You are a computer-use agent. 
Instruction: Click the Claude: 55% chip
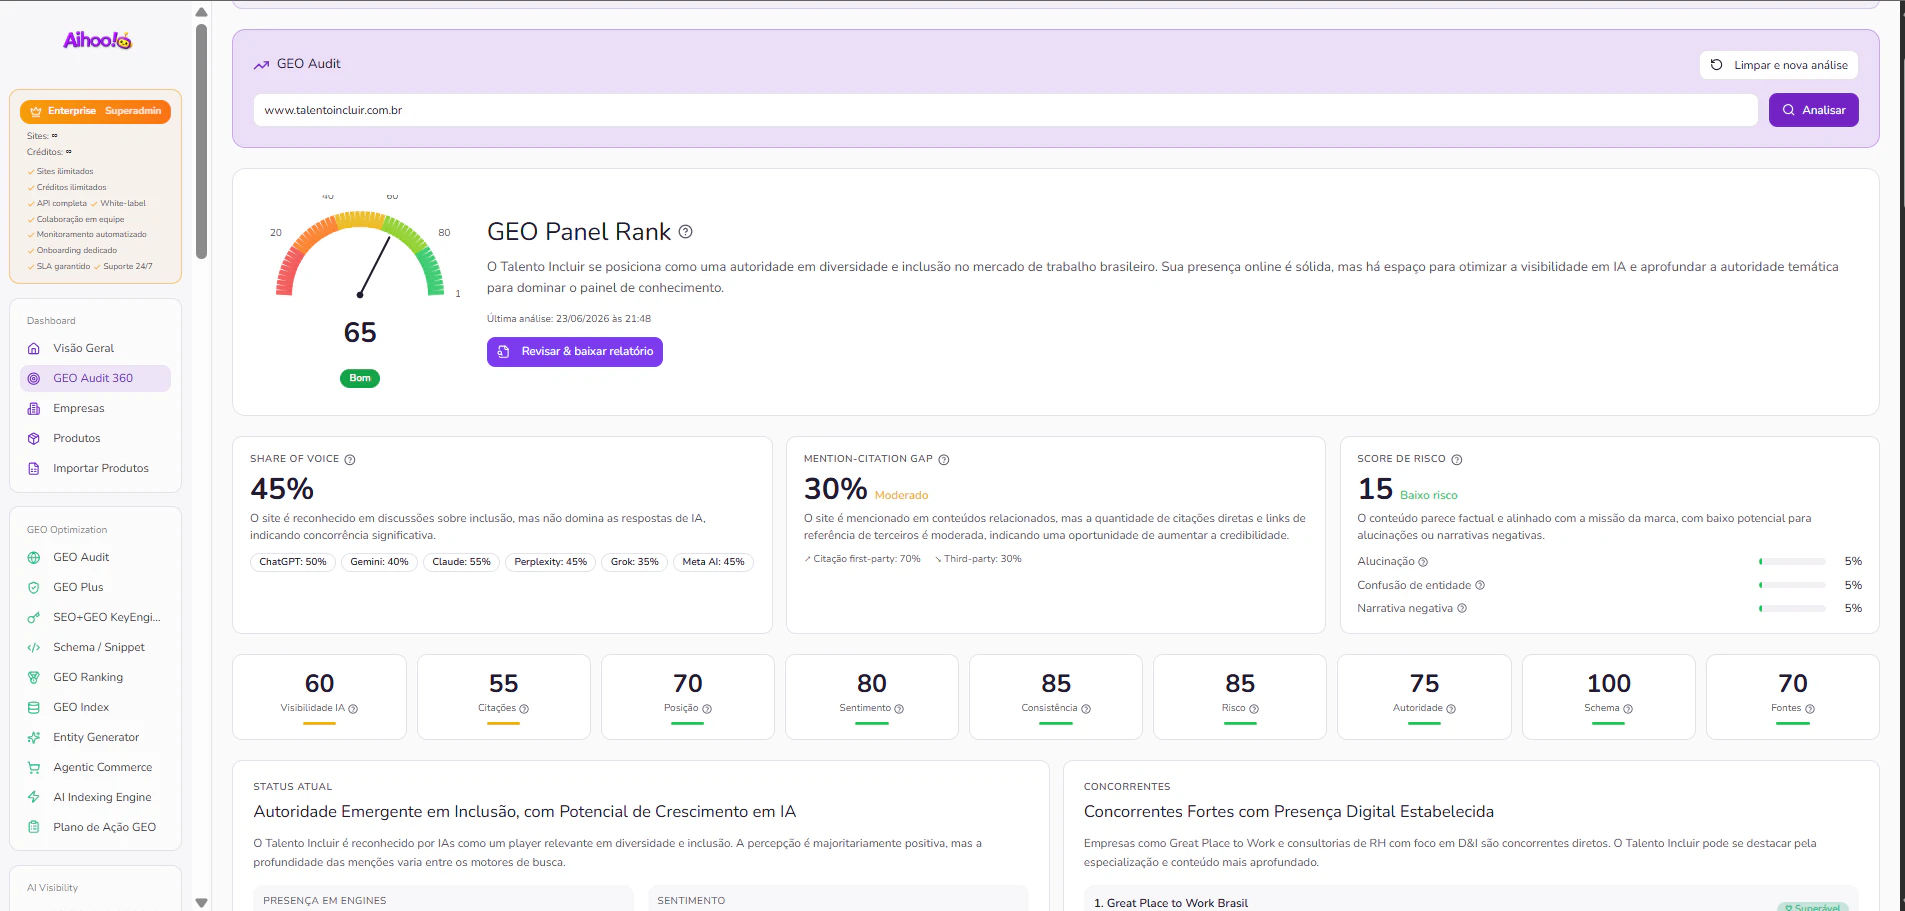461,562
